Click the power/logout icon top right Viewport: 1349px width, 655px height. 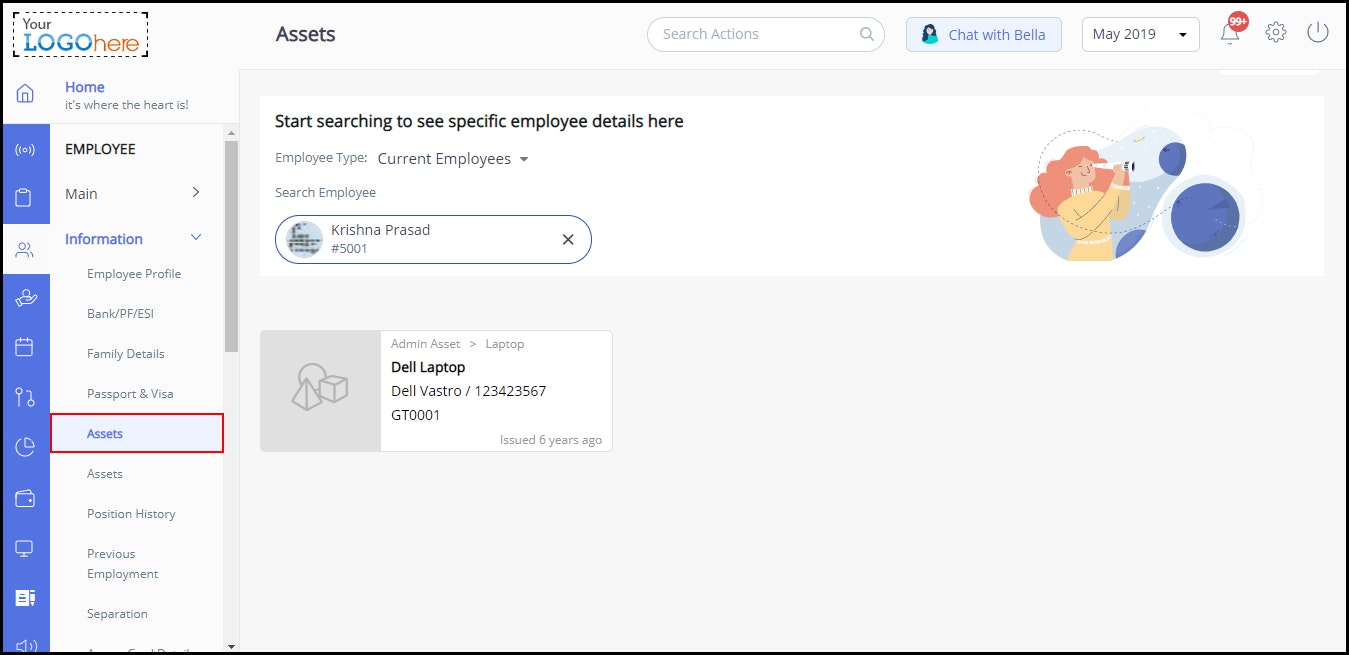point(1318,31)
